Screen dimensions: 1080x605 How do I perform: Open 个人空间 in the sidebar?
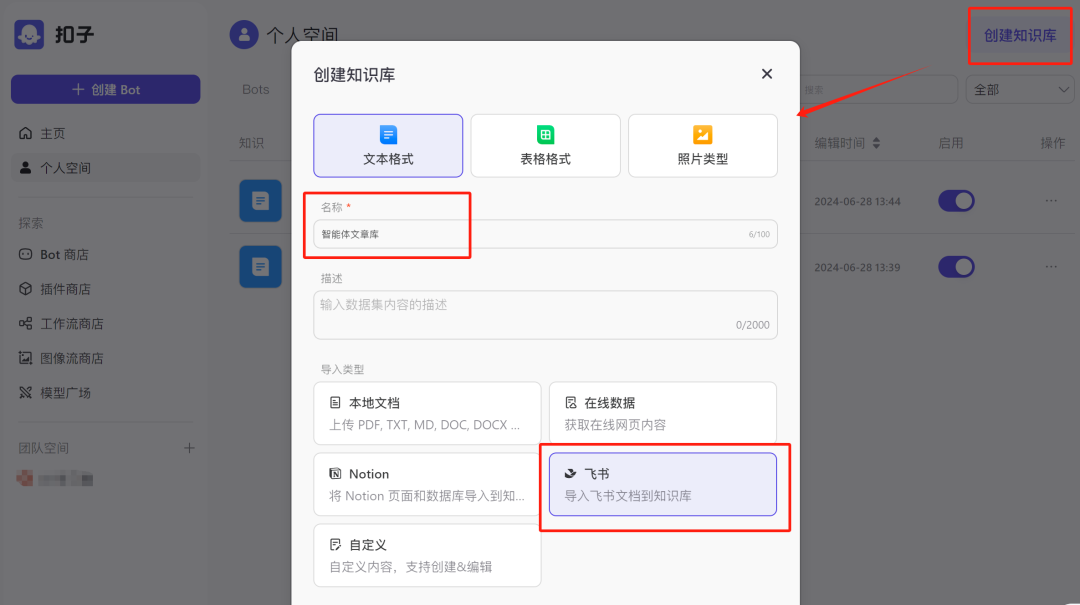tap(105, 168)
